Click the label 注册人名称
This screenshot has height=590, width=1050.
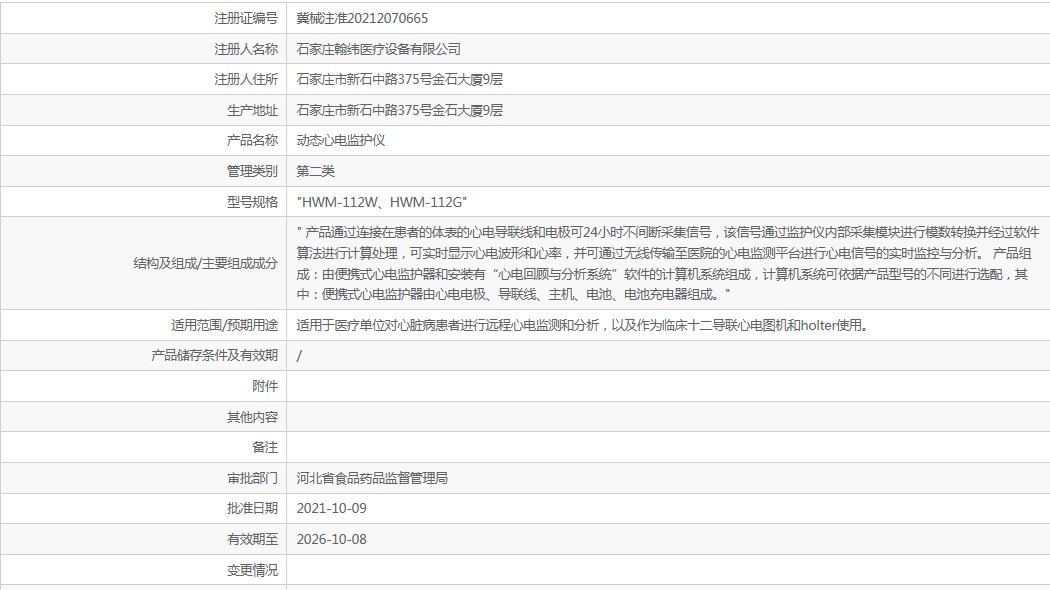[246, 50]
